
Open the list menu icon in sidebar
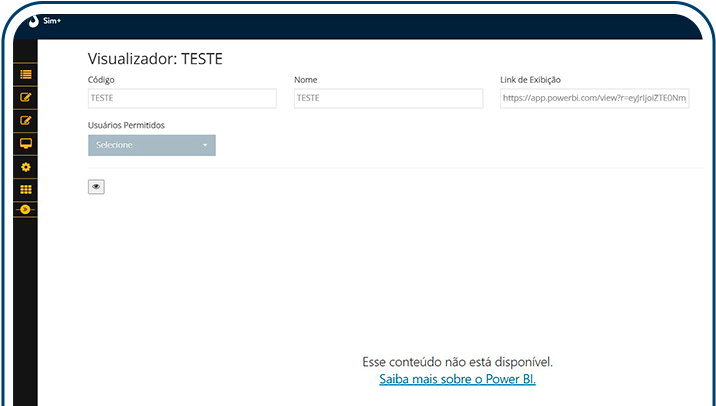pyautogui.click(x=26, y=75)
